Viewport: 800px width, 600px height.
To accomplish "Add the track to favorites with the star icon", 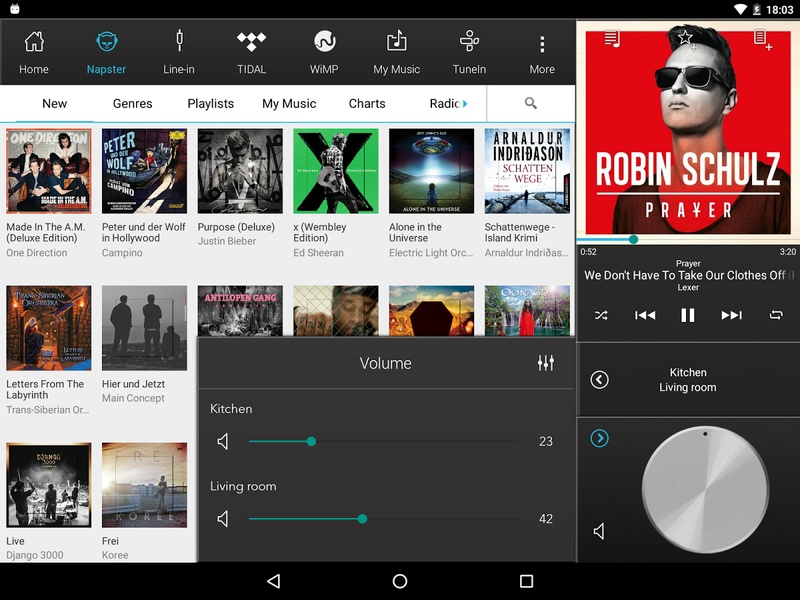I will pos(685,37).
